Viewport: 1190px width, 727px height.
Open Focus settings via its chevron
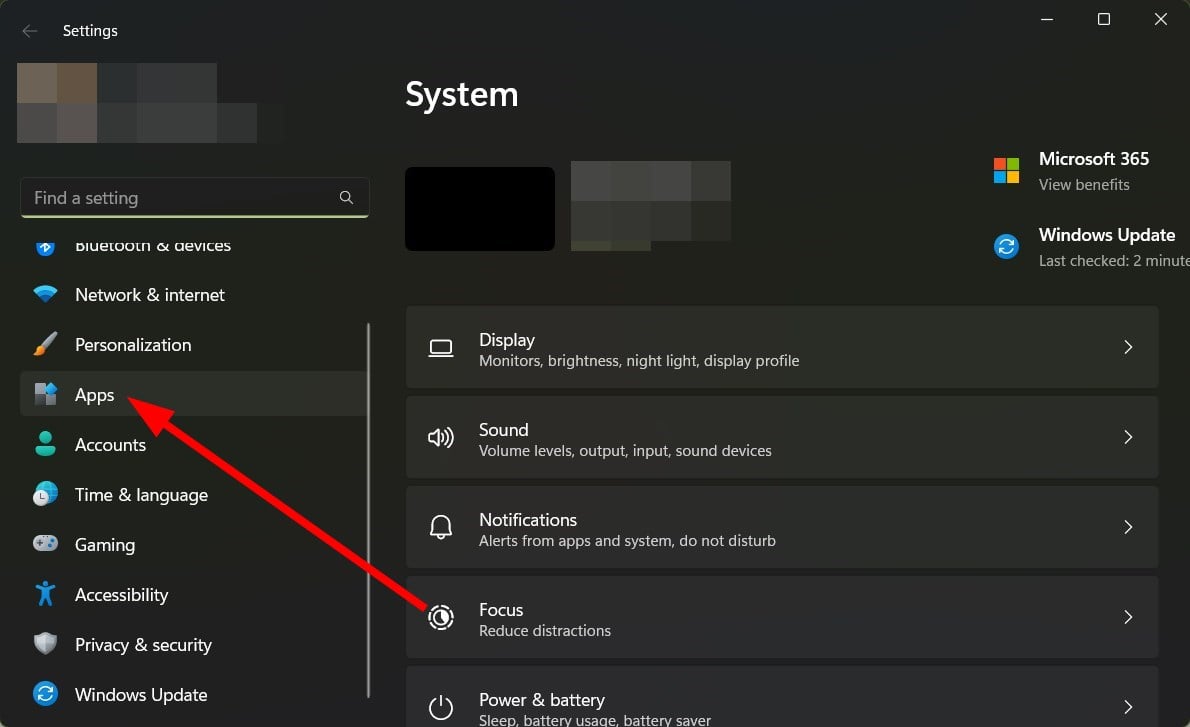point(1129,617)
